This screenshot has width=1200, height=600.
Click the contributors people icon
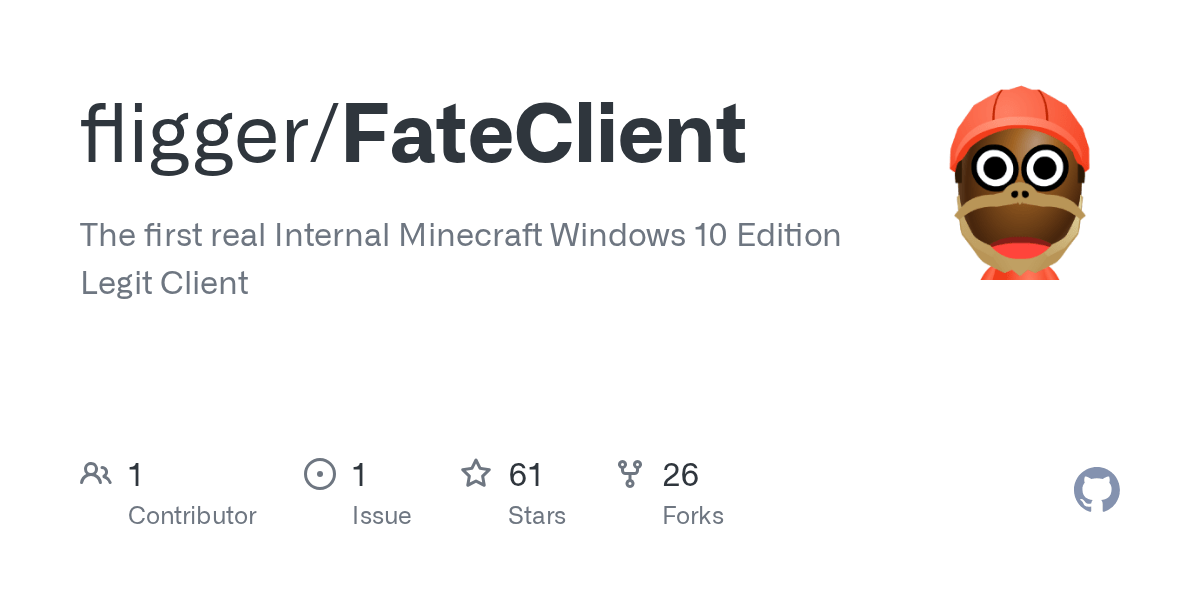(x=96, y=474)
